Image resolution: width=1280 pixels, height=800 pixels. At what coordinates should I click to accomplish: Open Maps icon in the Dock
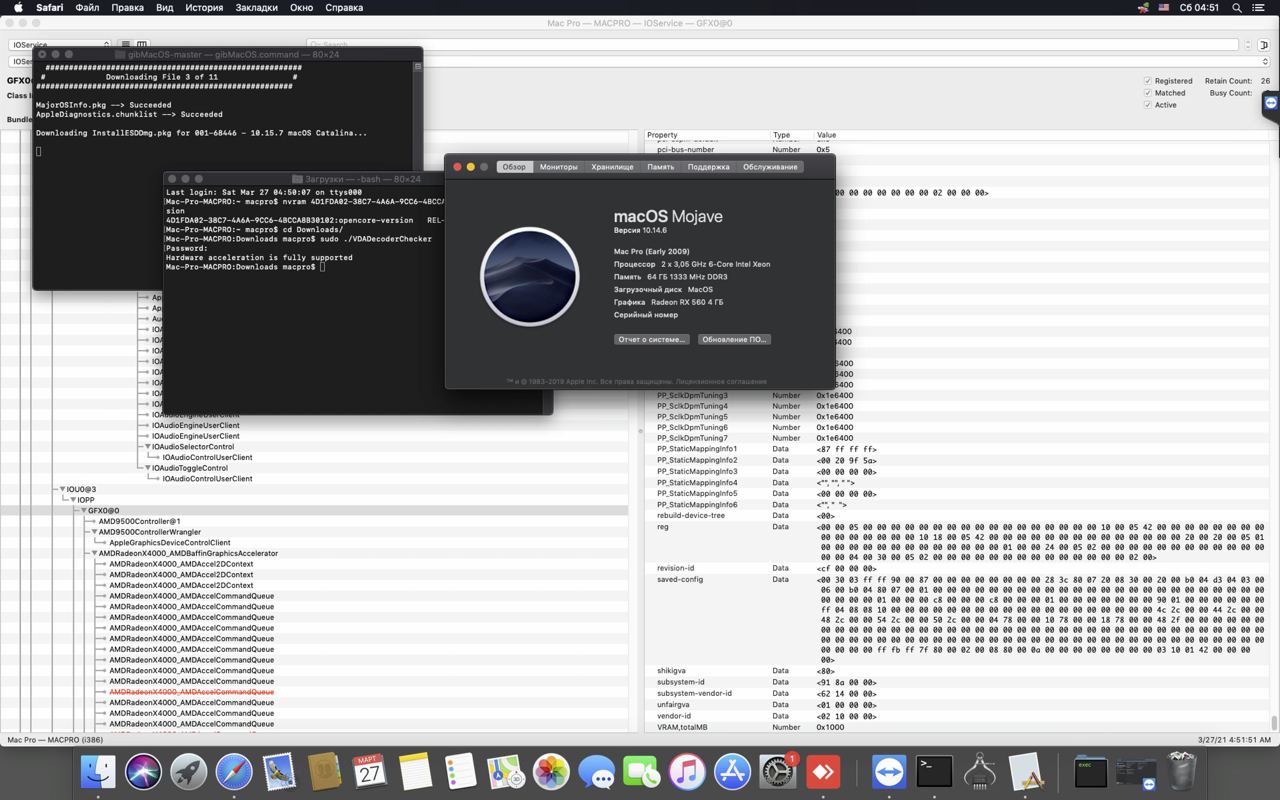pos(506,772)
